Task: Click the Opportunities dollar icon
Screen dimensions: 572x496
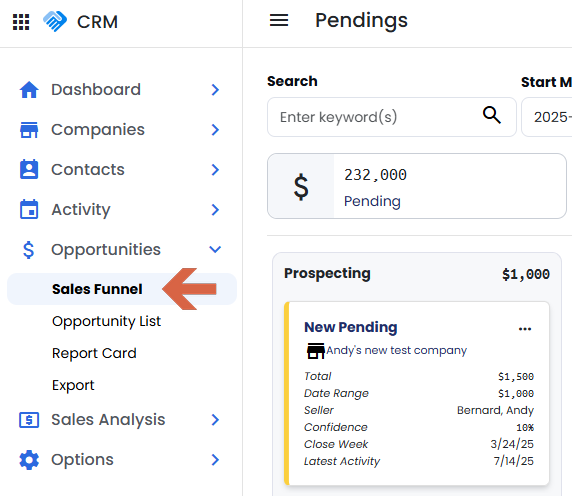Action: 28,250
